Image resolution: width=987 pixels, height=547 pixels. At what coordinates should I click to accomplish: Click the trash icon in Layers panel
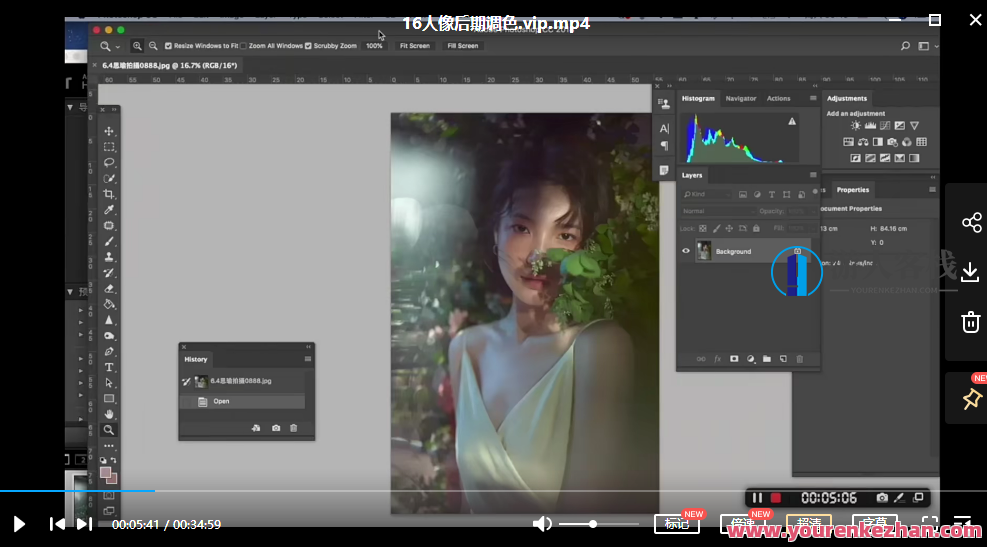point(799,358)
